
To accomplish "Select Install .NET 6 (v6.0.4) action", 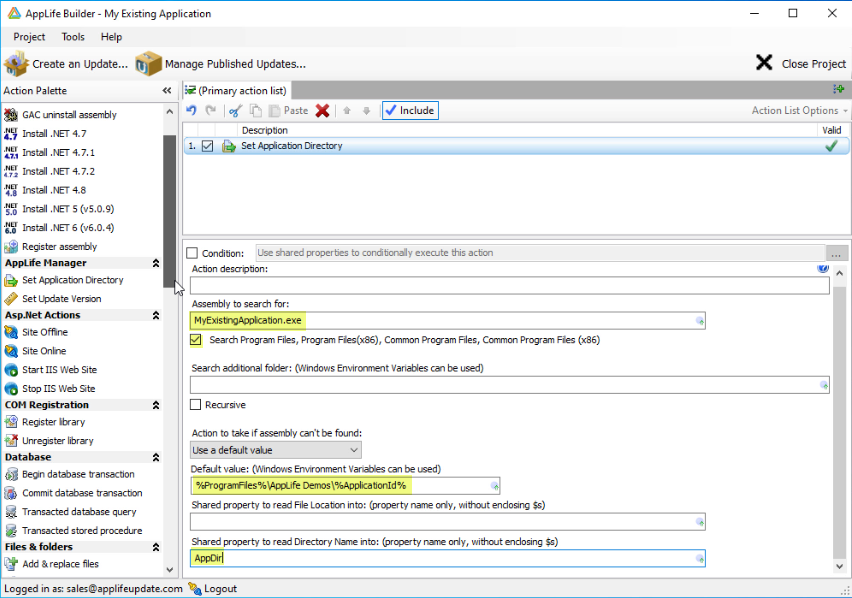I will pos(59,228).
